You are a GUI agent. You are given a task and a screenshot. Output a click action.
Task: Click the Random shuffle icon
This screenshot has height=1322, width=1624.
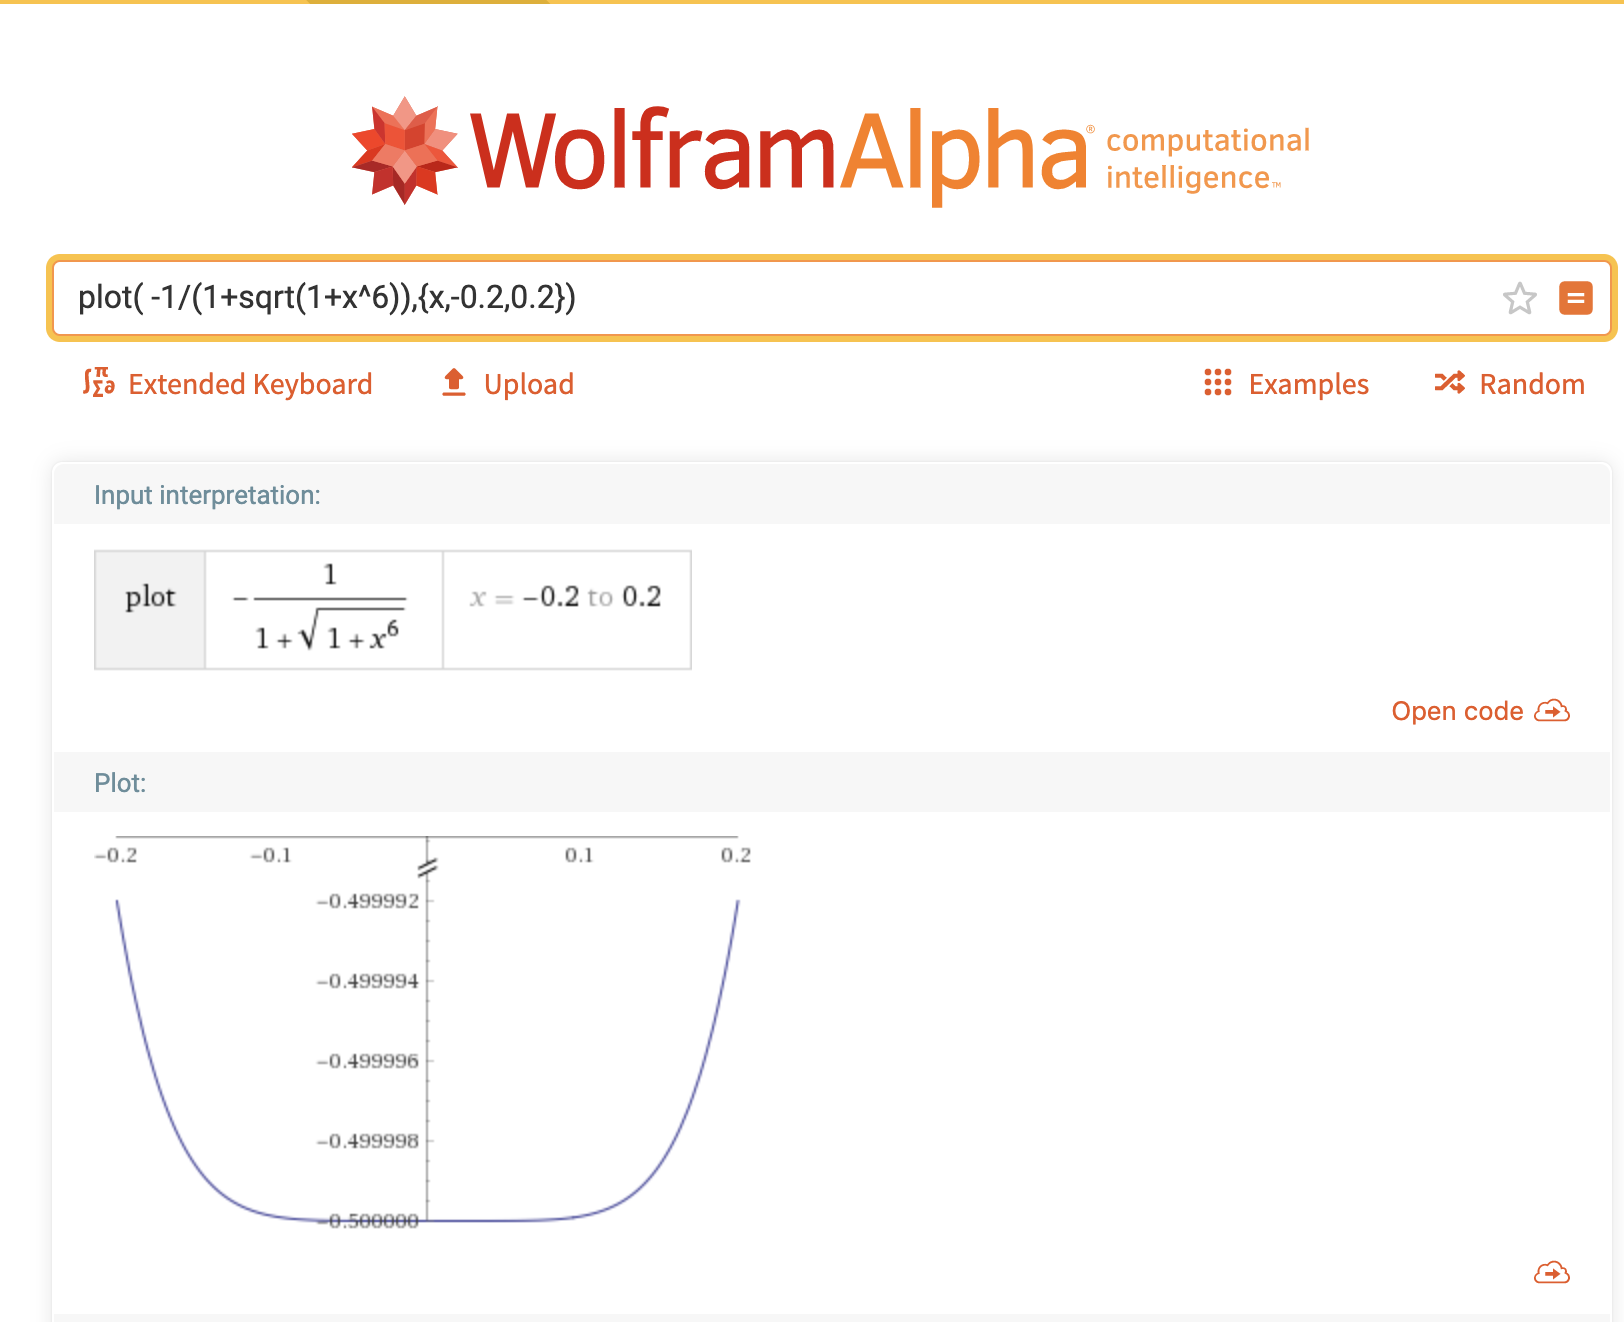(1449, 382)
